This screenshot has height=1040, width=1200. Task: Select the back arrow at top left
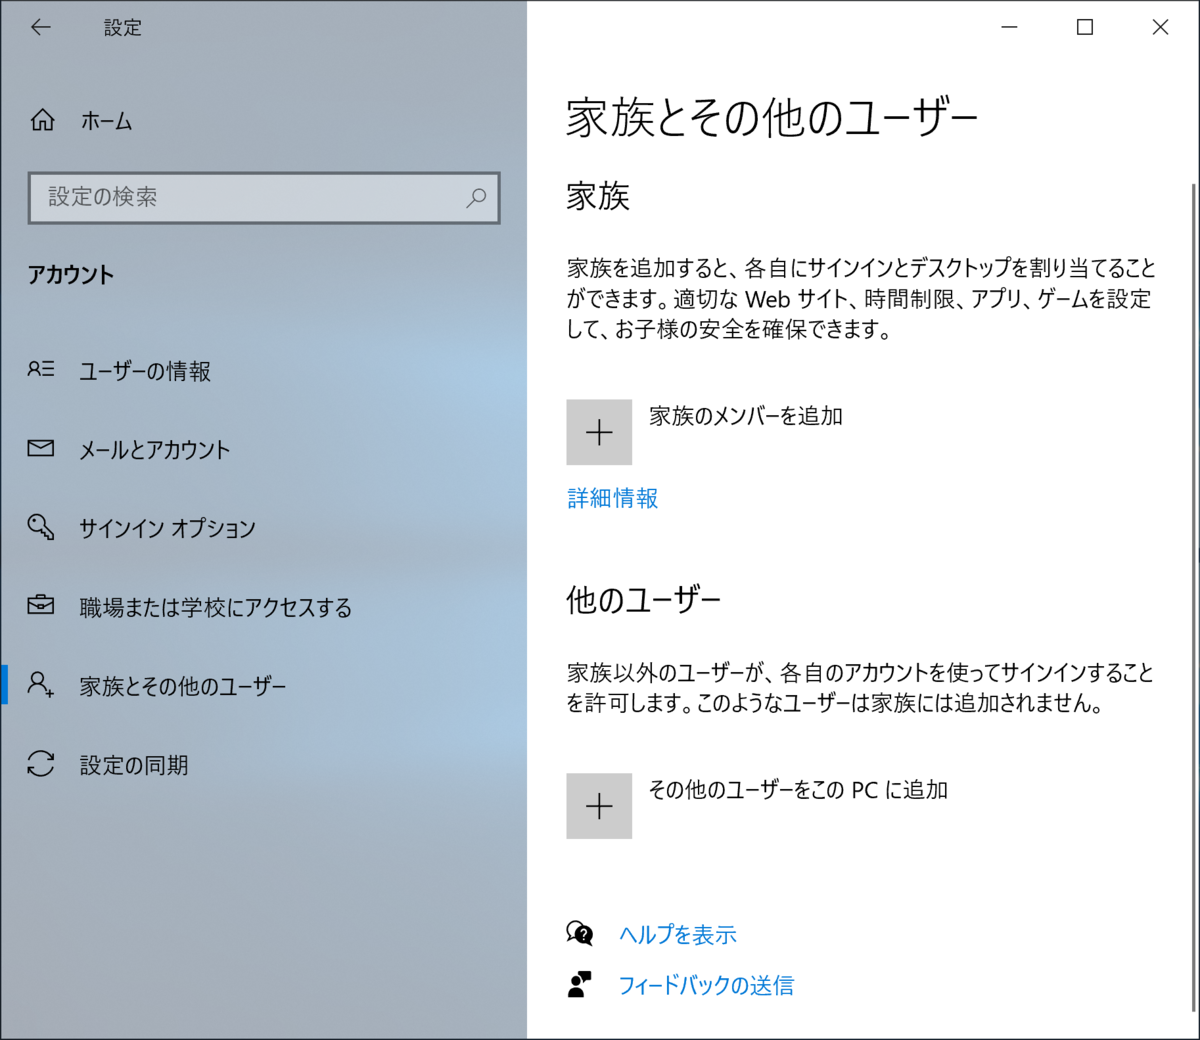click(40, 27)
